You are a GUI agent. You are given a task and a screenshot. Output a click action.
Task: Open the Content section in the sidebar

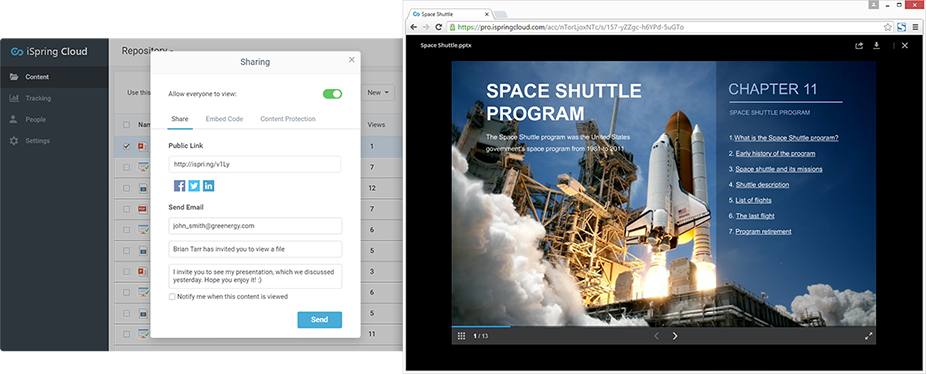(x=54, y=77)
